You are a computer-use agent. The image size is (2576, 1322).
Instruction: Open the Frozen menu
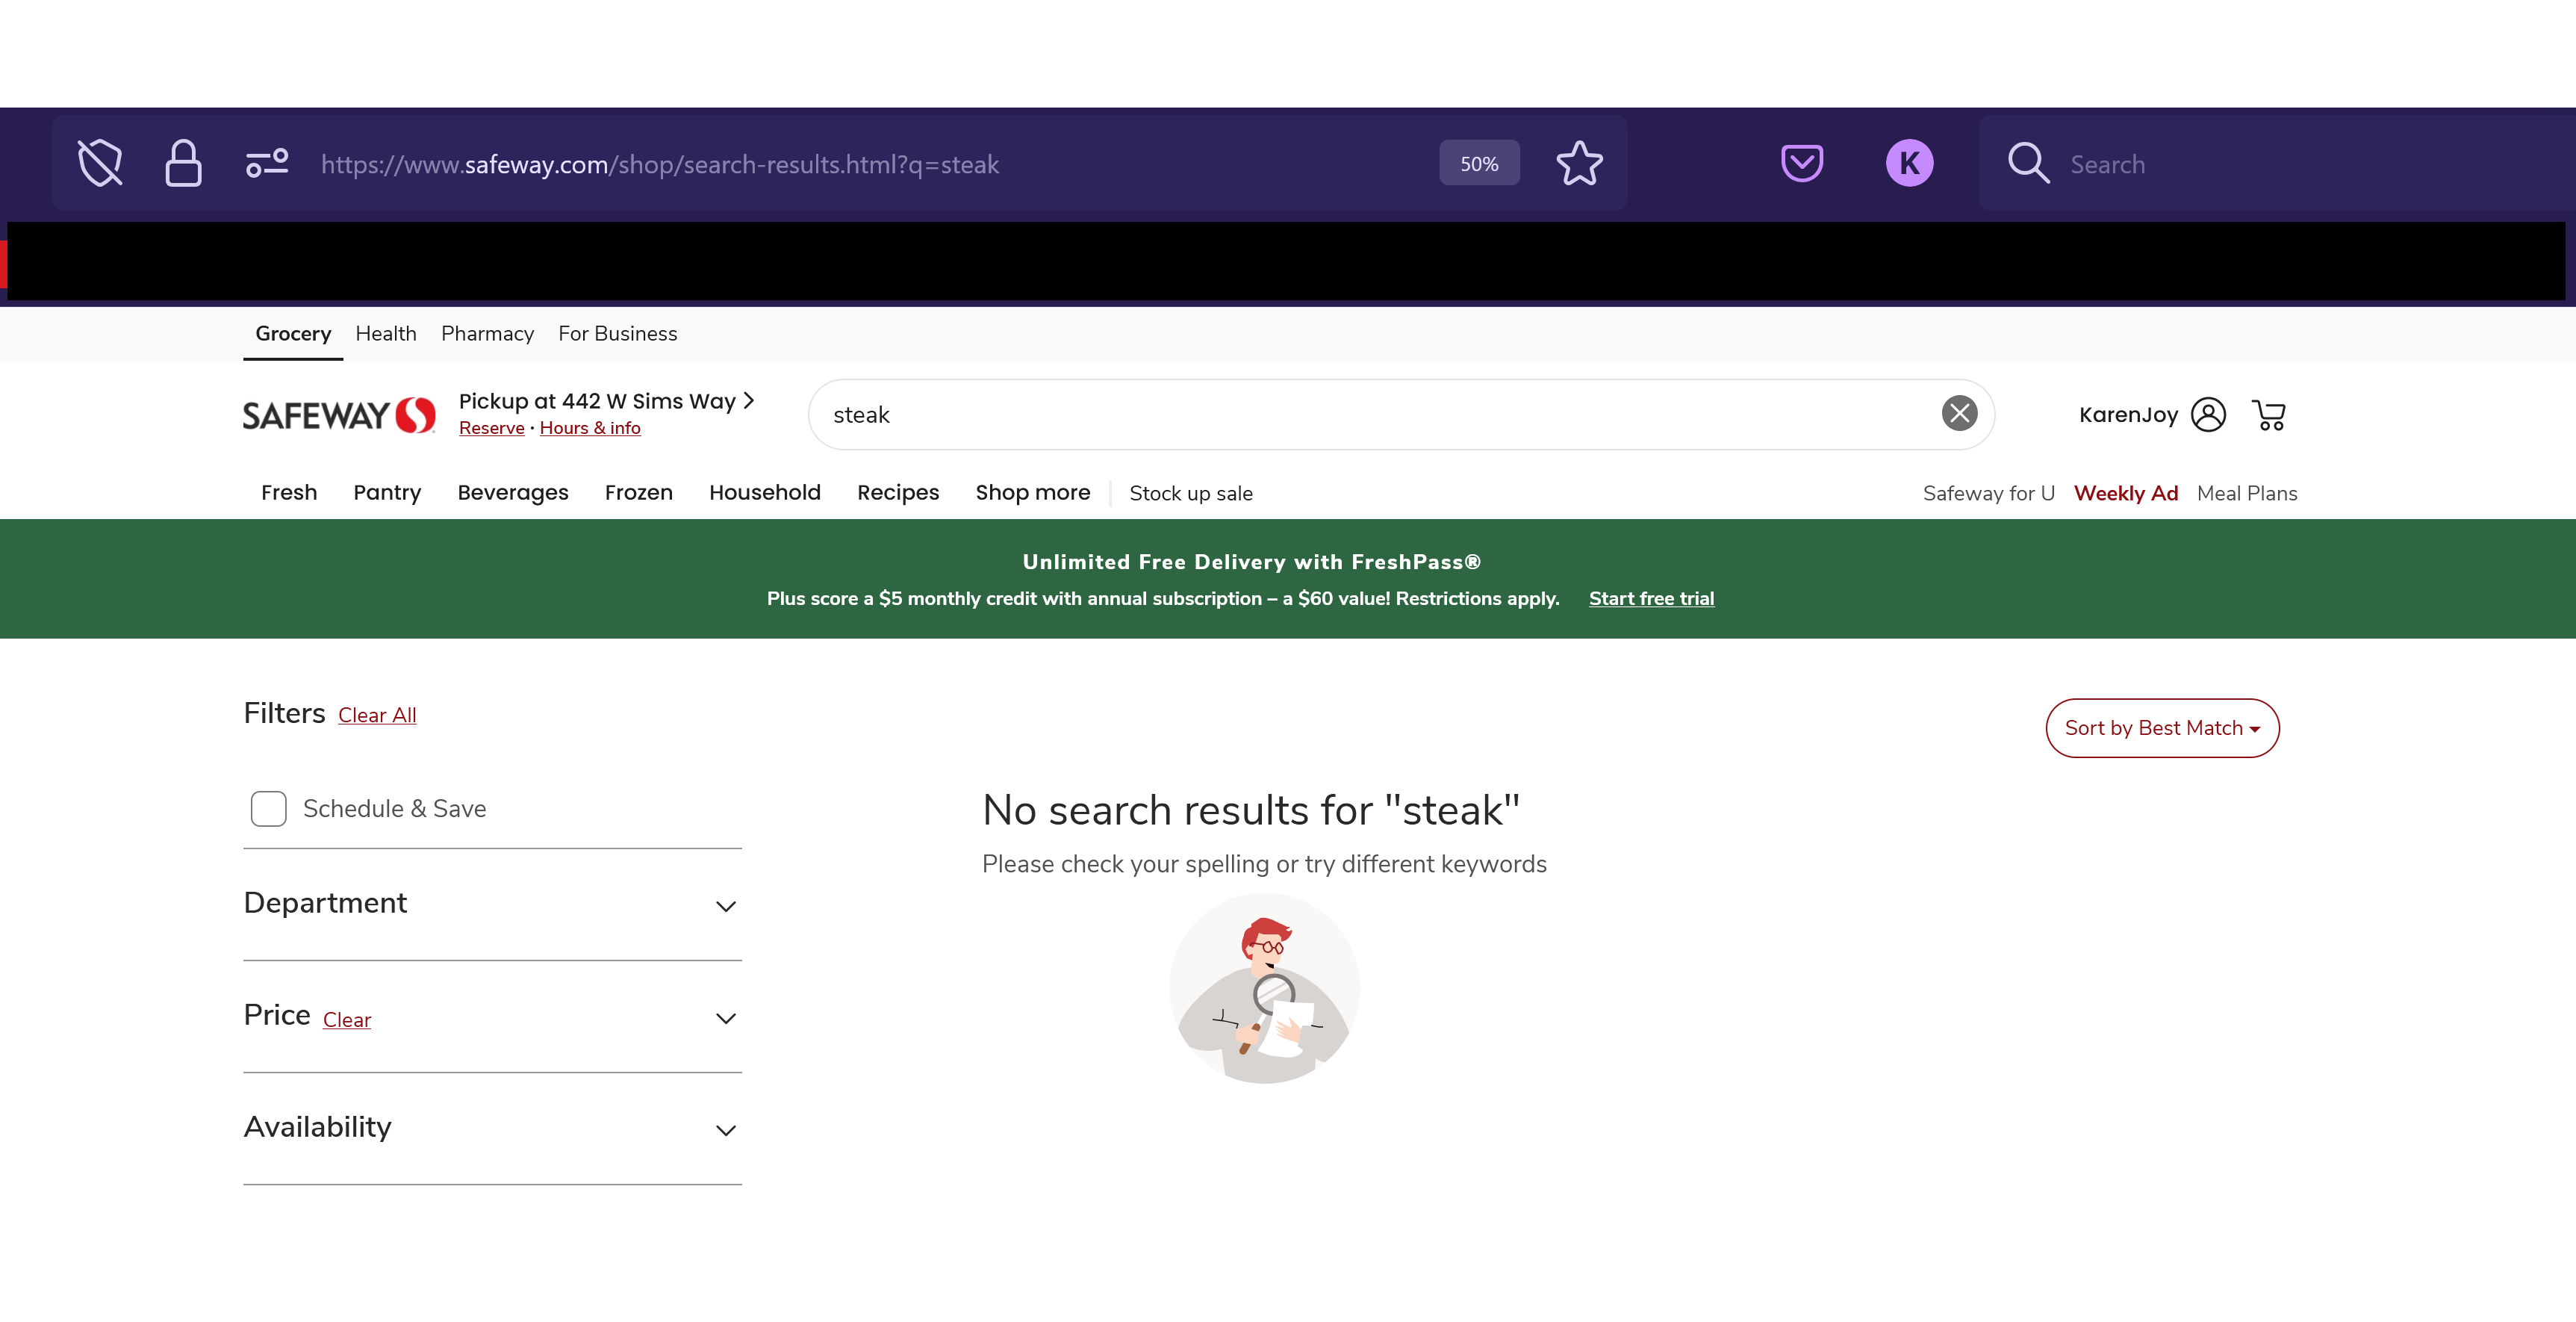638,492
